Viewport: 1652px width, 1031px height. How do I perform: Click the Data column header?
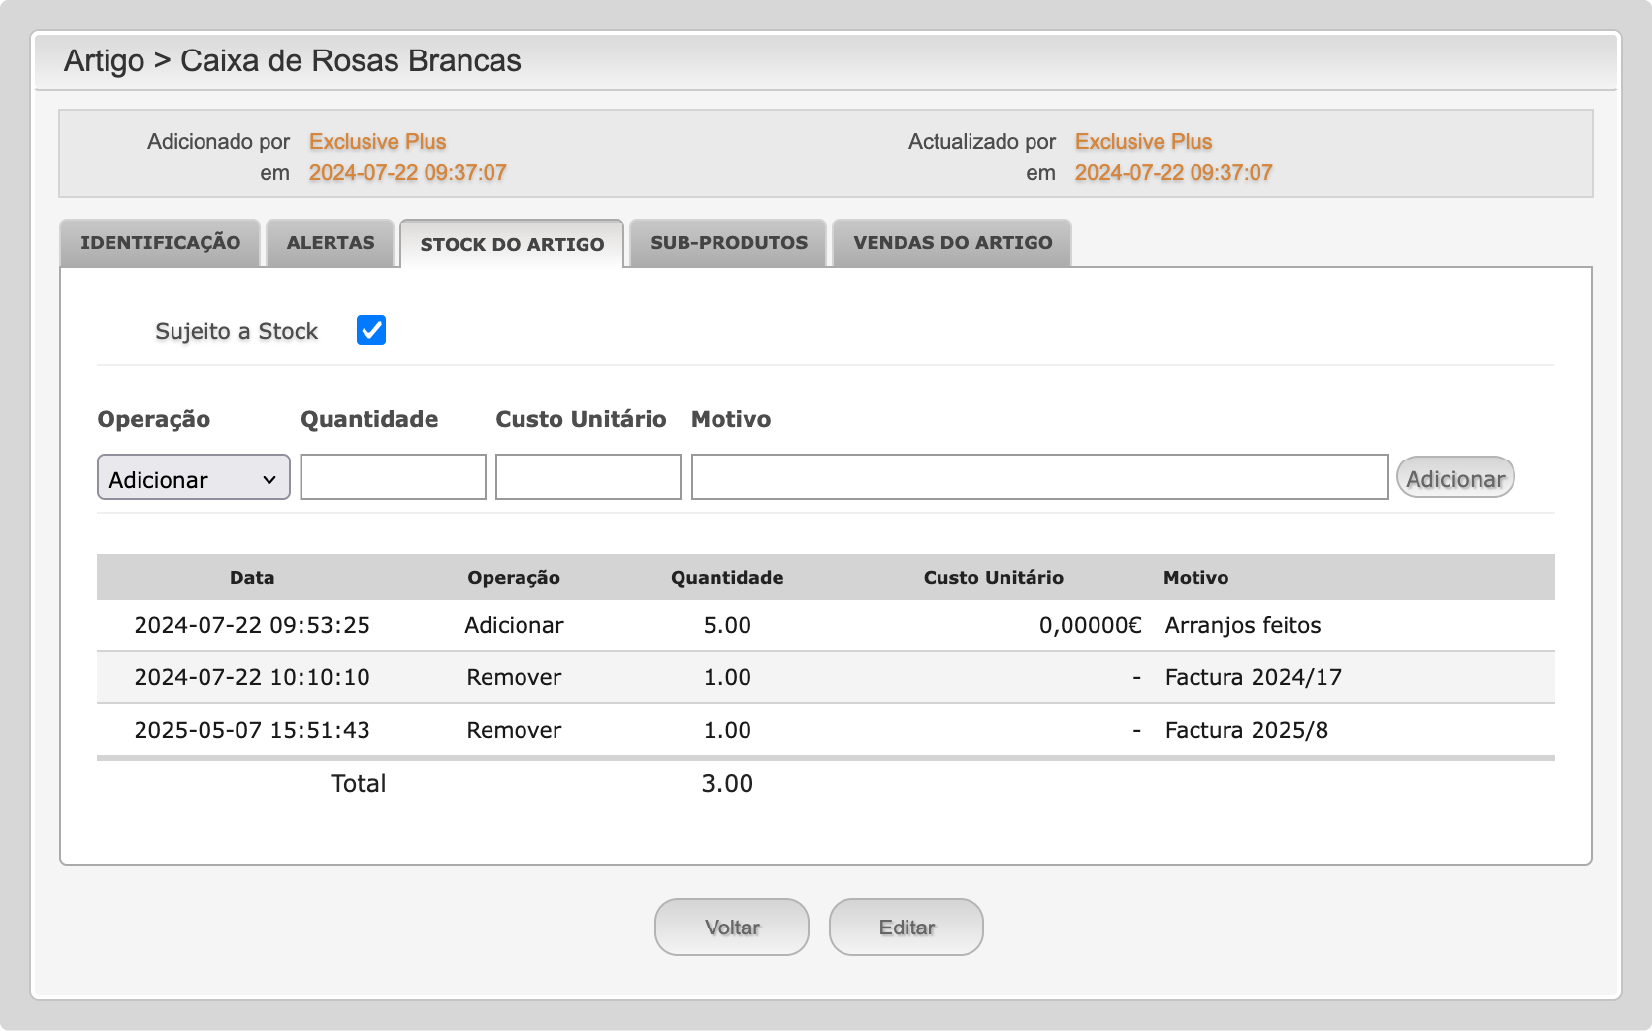pos(252,578)
